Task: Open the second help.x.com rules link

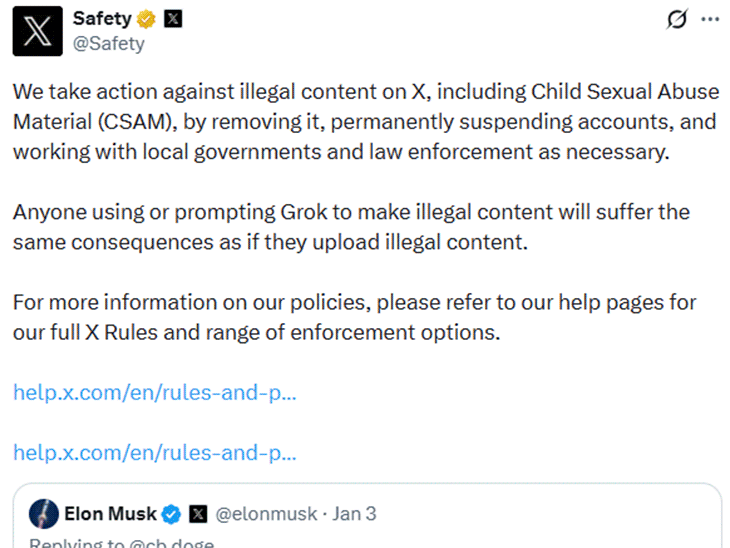Action: [x=155, y=452]
